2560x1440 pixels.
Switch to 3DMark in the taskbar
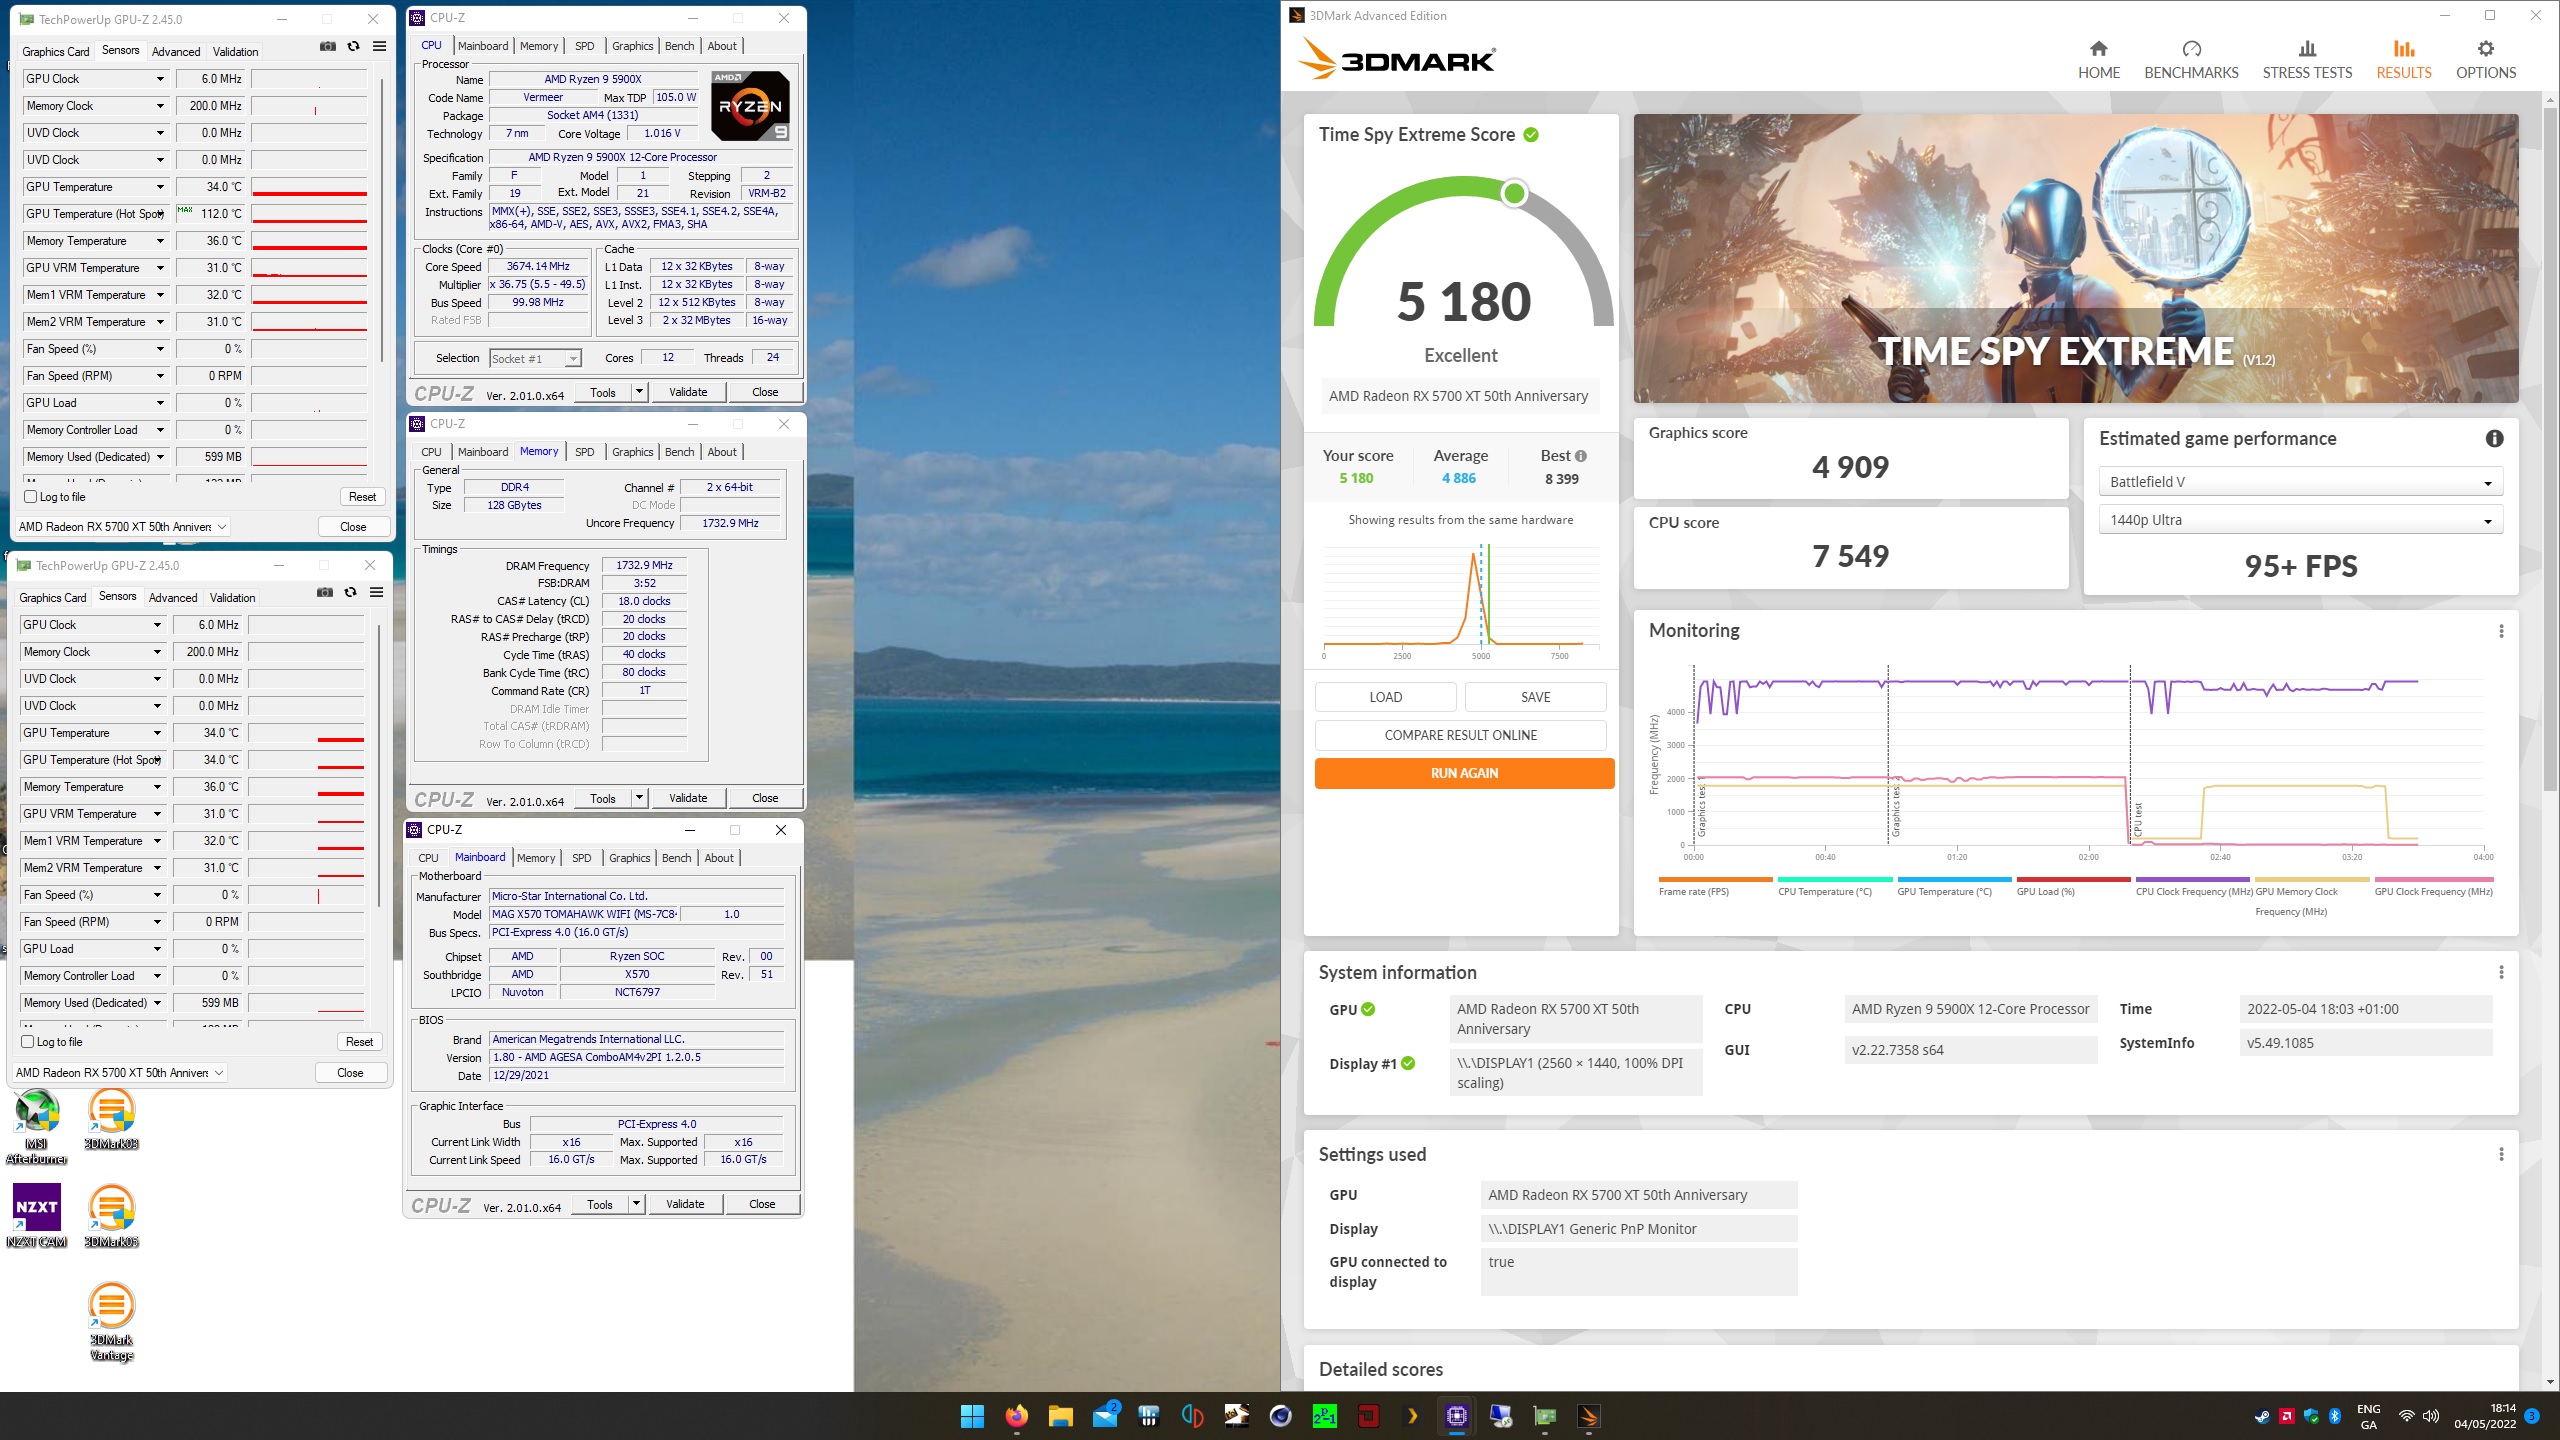click(x=1588, y=1416)
